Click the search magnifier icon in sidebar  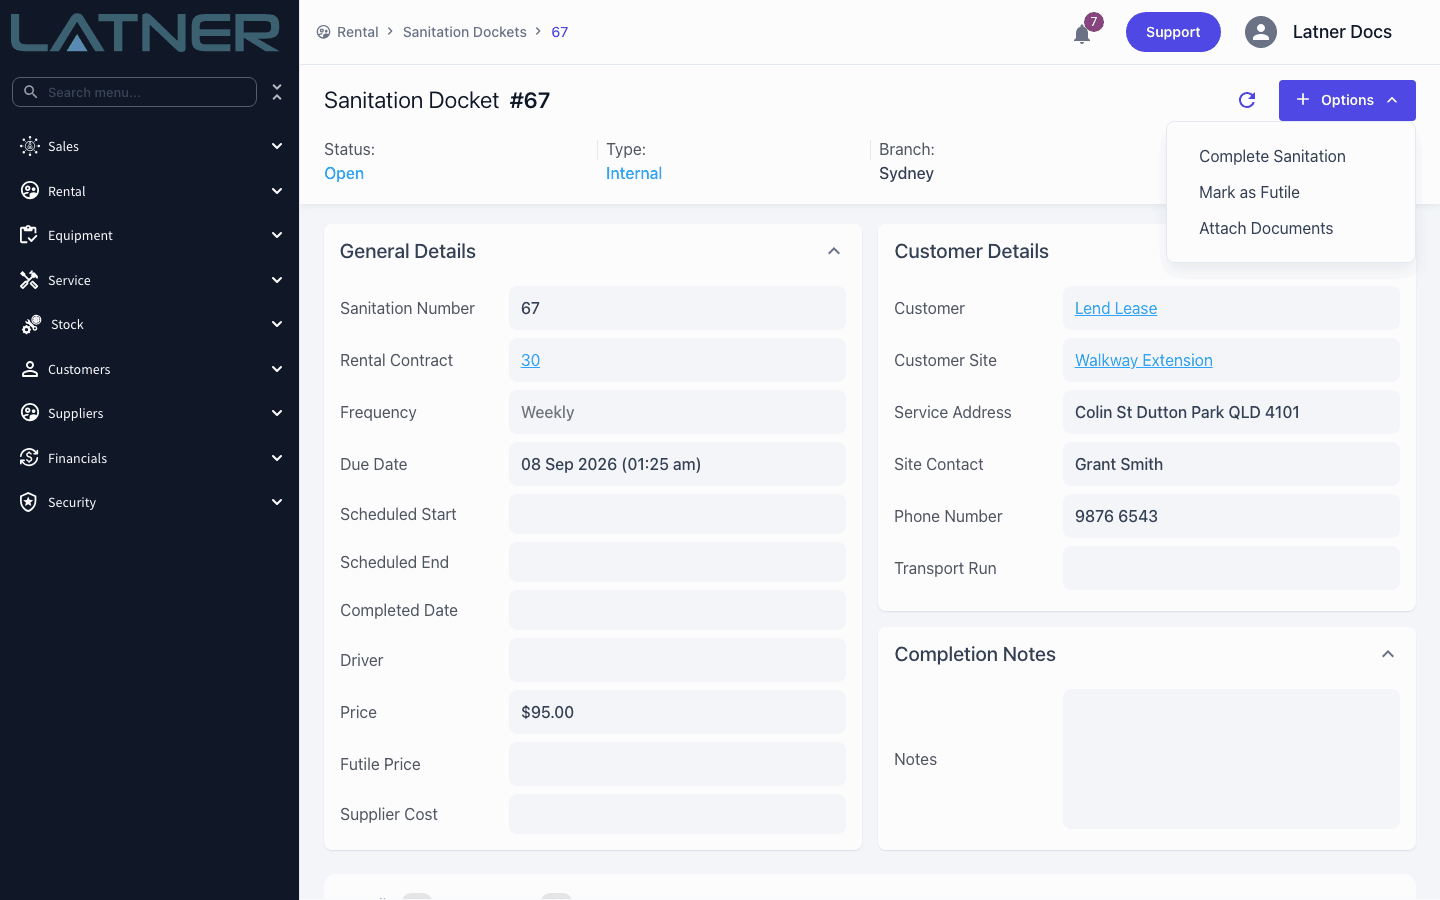pyautogui.click(x=31, y=92)
